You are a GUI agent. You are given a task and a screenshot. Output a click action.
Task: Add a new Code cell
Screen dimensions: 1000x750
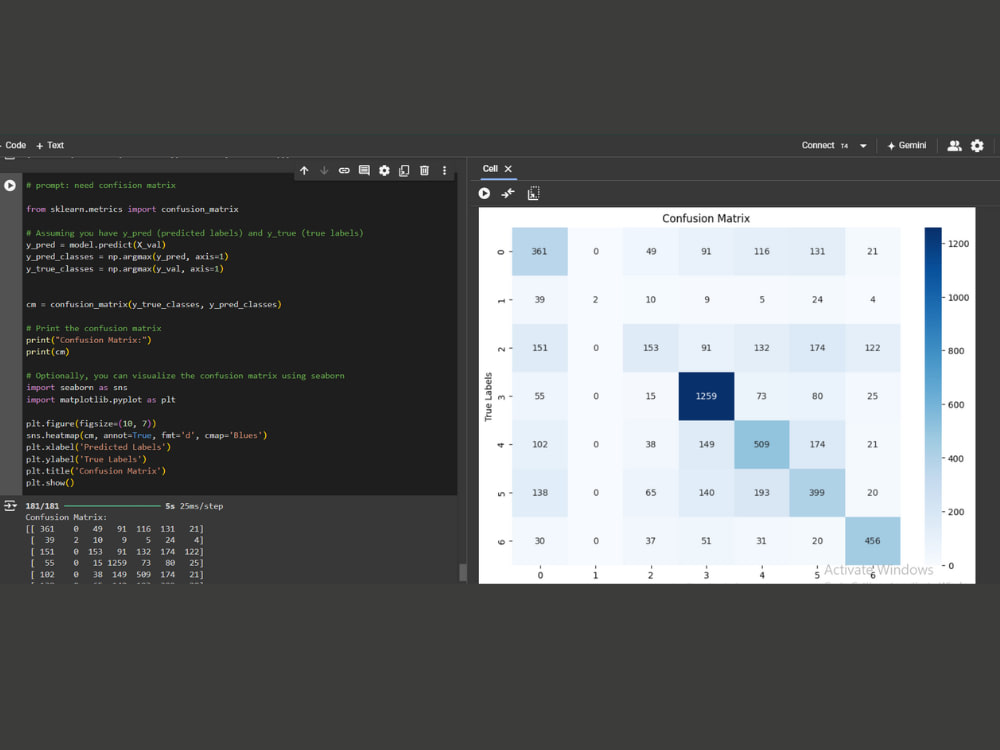[13, 145]
